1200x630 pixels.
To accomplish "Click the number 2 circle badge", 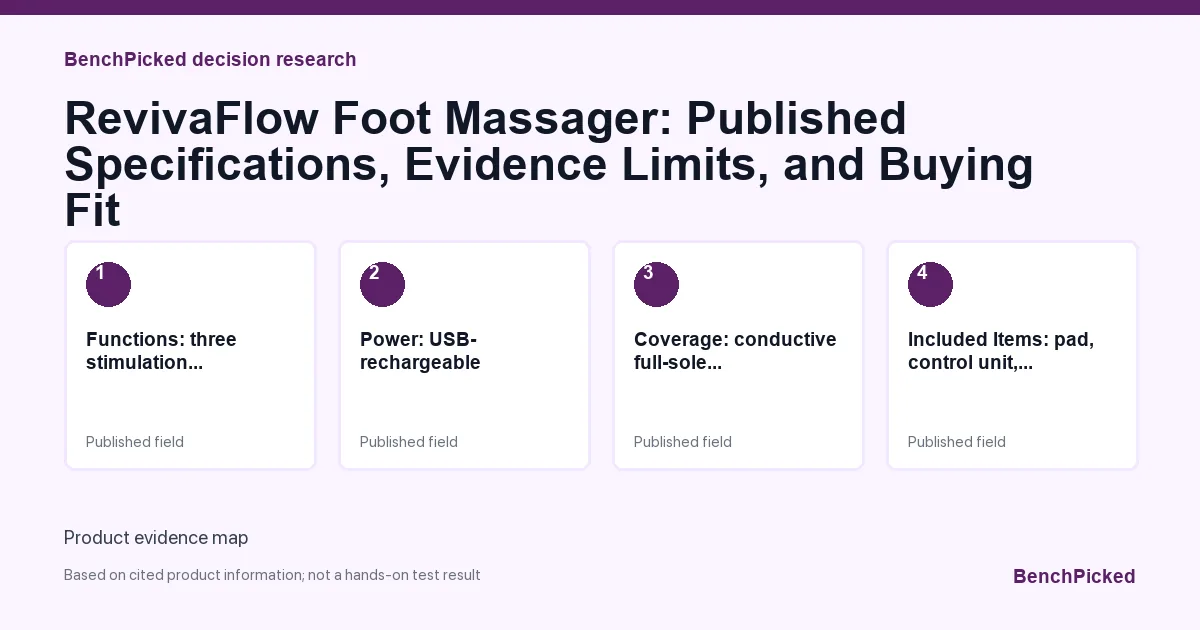I will click(x=382, y=284).
